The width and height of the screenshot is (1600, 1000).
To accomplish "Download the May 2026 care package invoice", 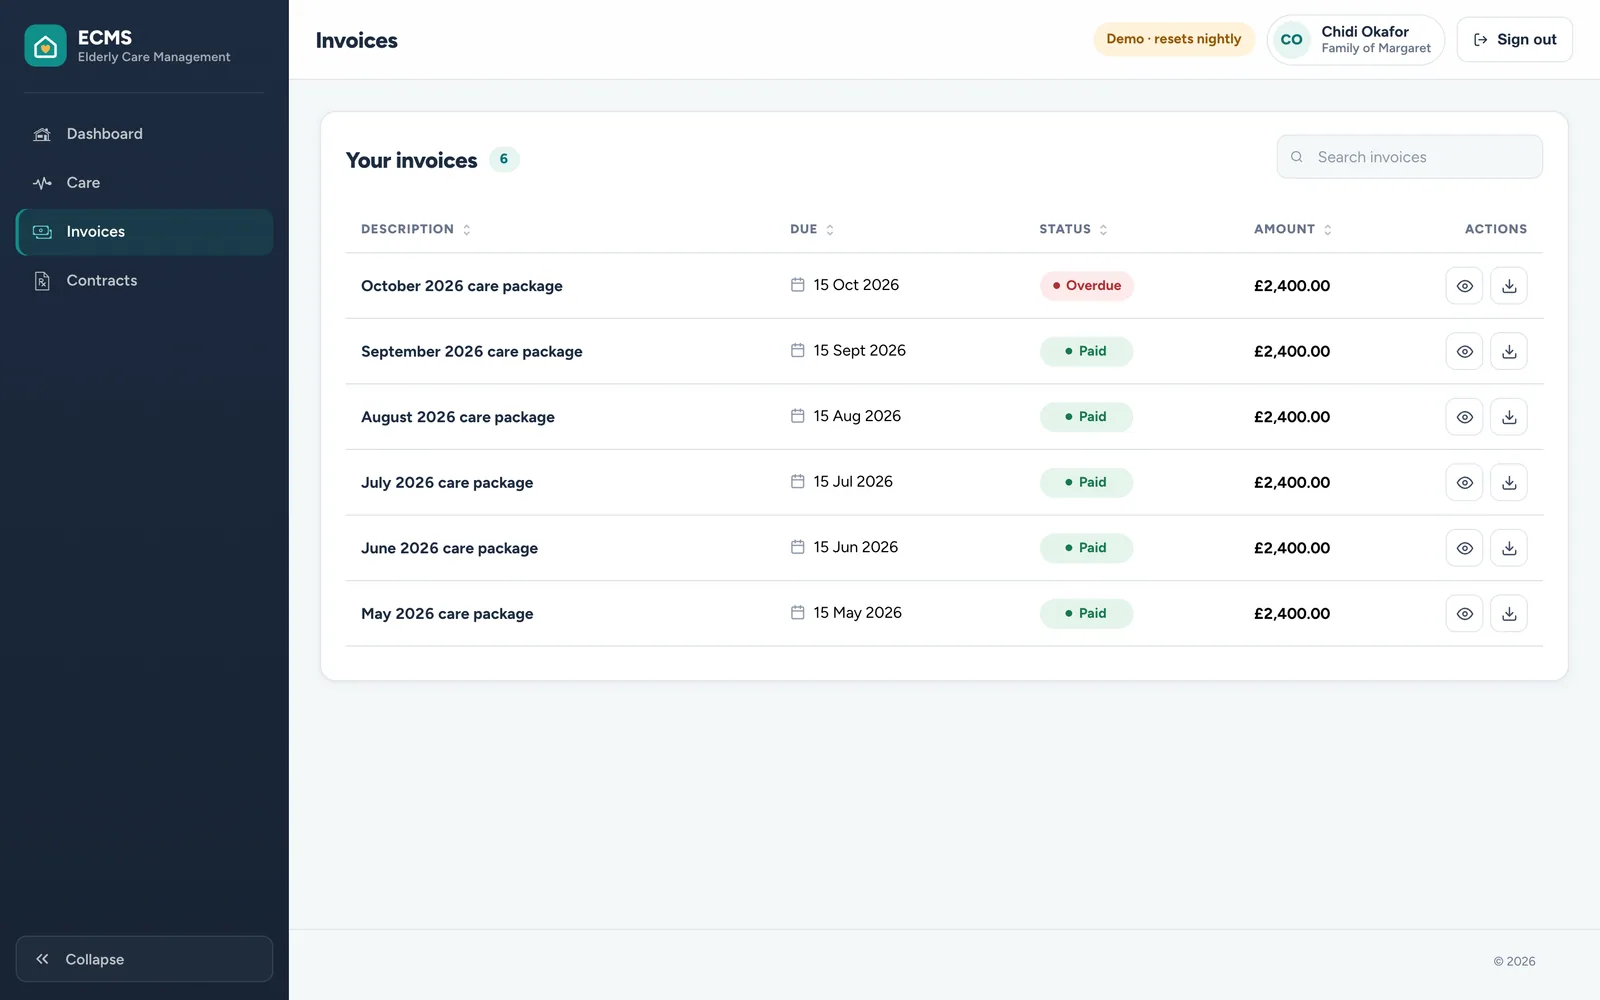I will pos(1509,613).
